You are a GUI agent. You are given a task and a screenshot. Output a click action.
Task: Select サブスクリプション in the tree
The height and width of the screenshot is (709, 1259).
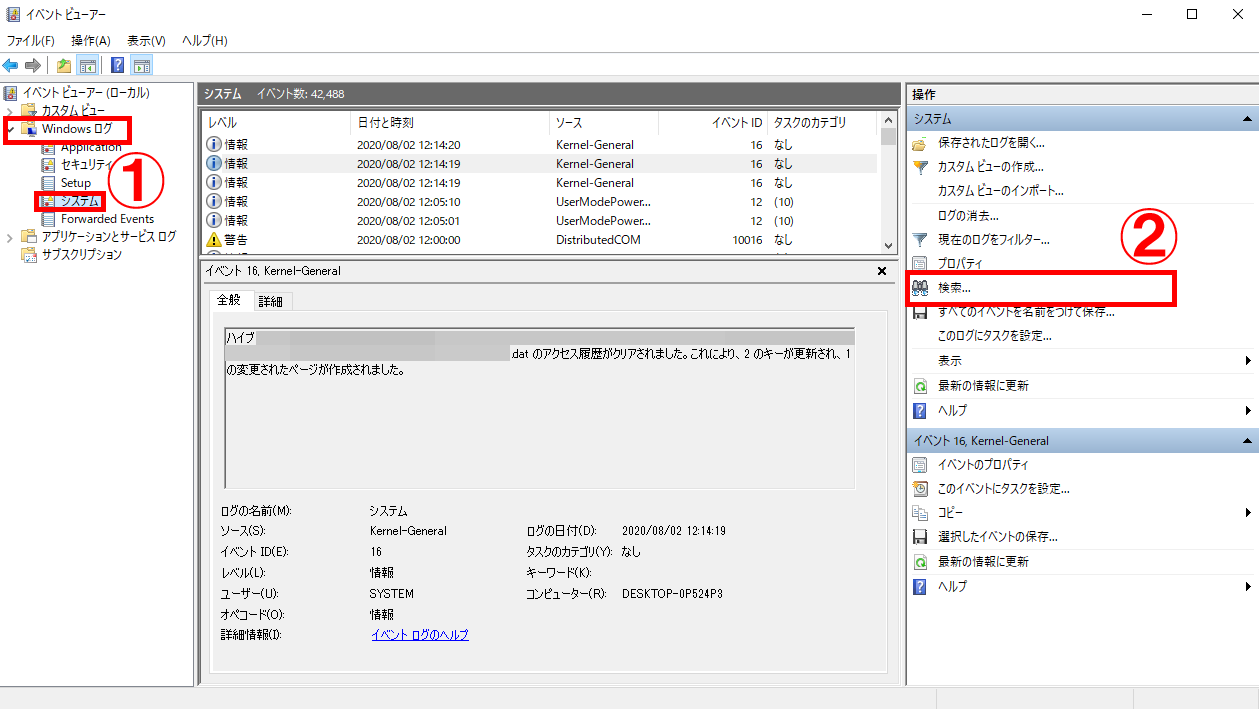81,255
